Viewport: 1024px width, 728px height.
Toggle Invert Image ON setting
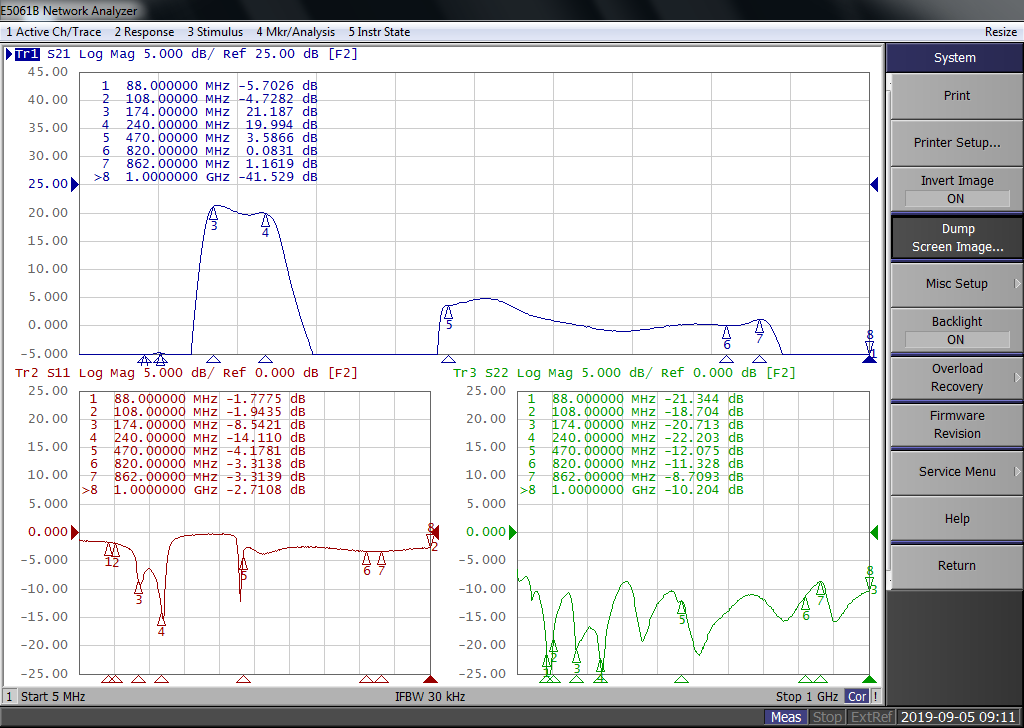[956, 189]
